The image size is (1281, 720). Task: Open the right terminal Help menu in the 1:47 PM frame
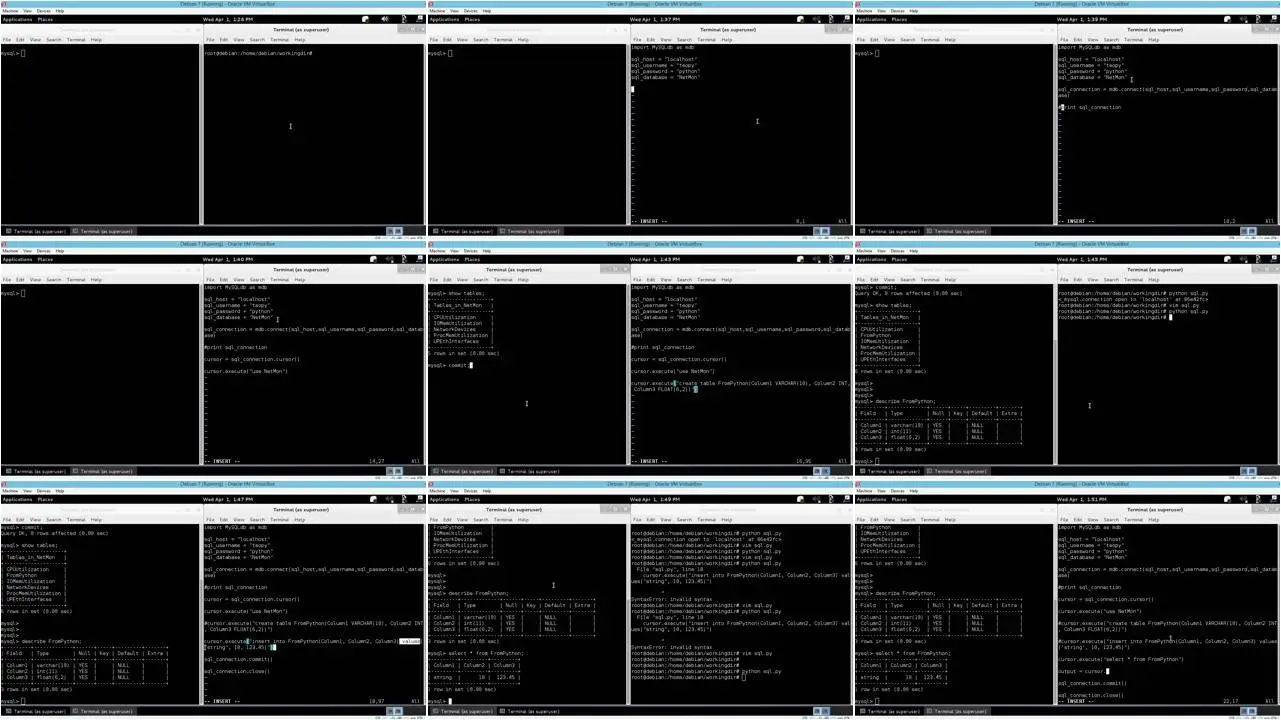(300, 520)
